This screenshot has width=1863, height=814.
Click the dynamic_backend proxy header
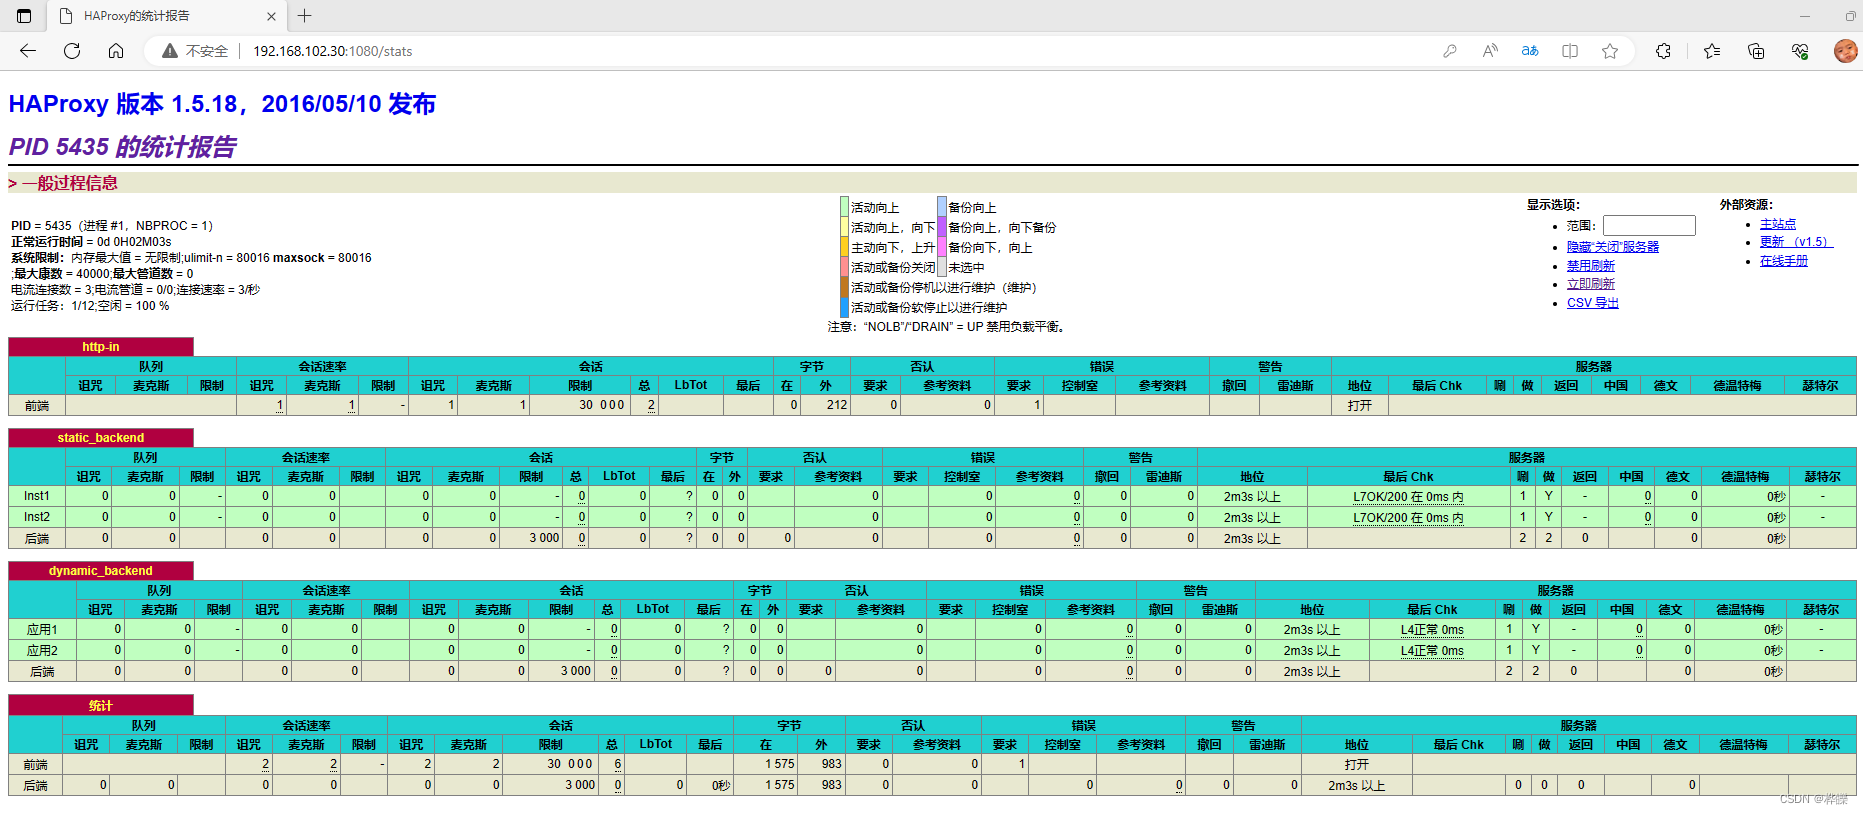(x=101, y=571)
